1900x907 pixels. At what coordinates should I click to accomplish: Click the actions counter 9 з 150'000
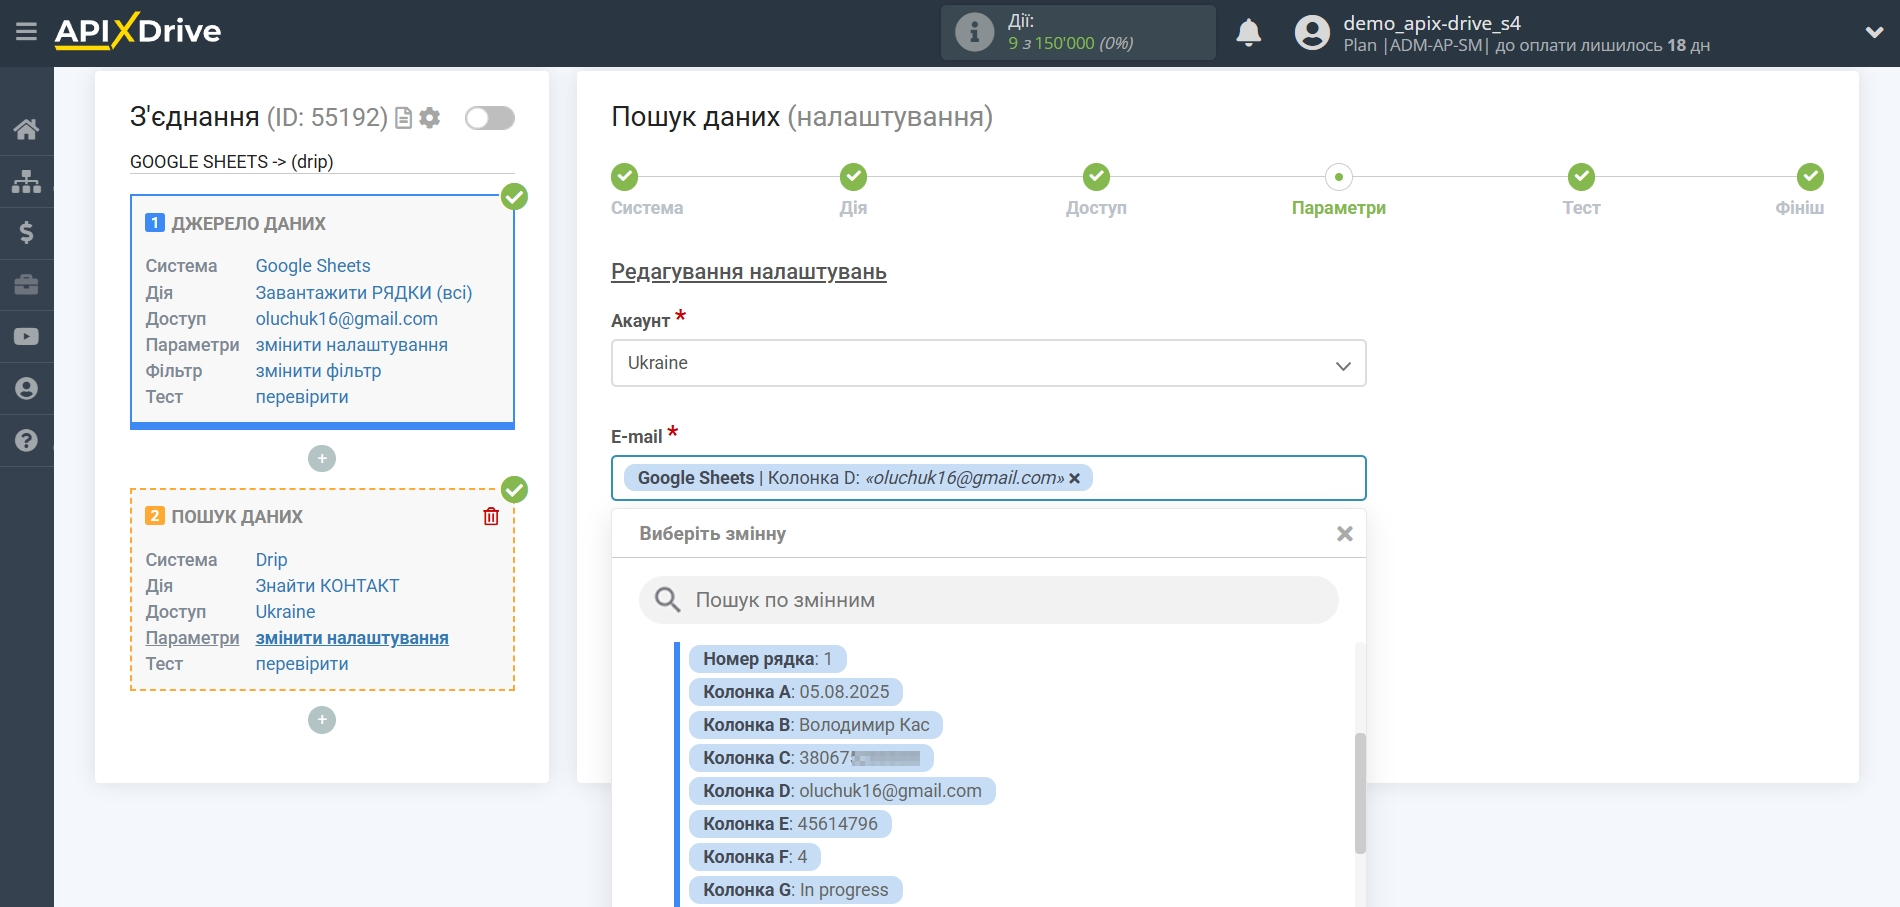click(1070, 44)
